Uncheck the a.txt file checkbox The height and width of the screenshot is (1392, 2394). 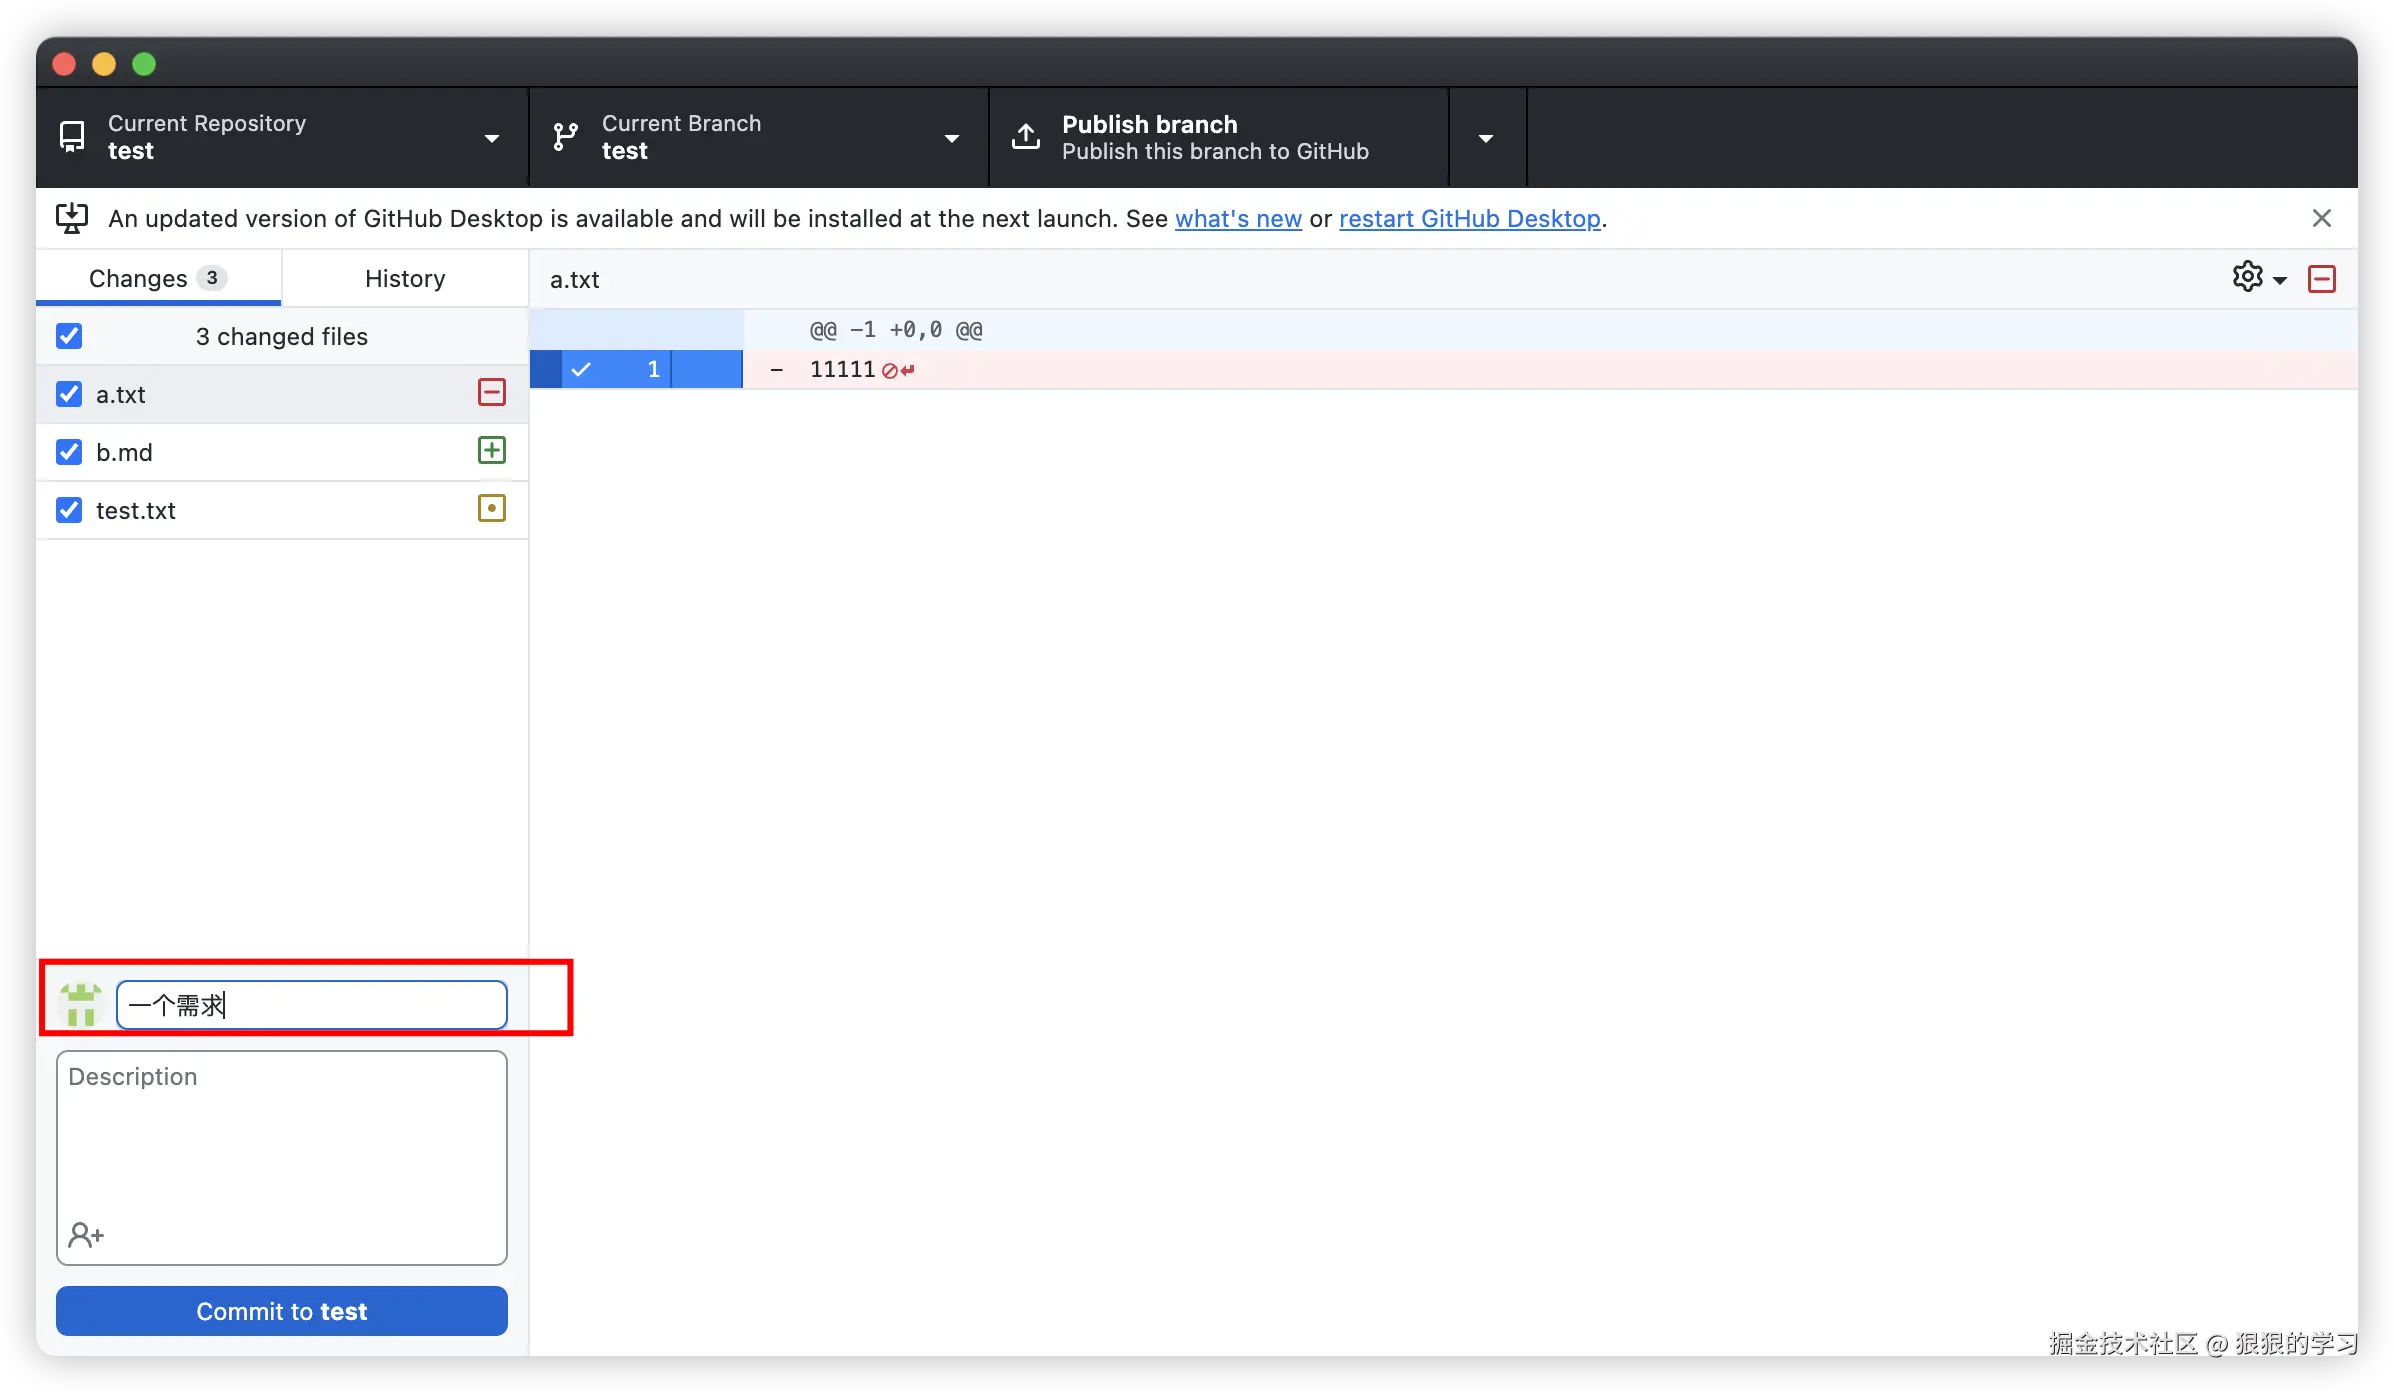coord(69,394)
